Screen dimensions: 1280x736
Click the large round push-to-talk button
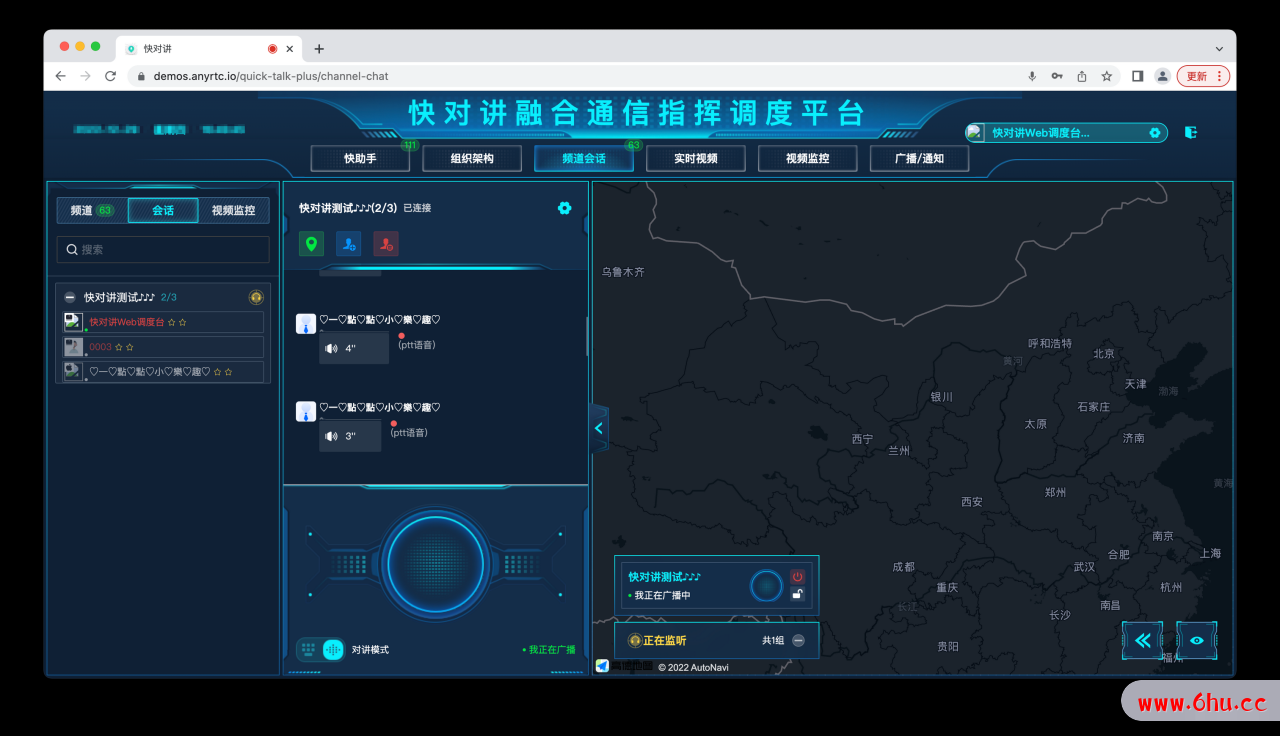pos(436,563)
